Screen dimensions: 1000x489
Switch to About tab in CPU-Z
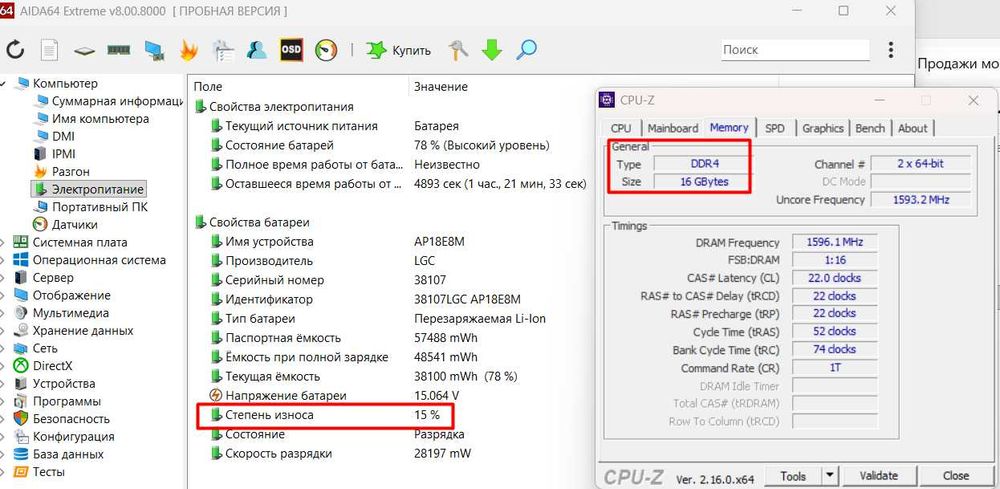click(x=913, y=128)
